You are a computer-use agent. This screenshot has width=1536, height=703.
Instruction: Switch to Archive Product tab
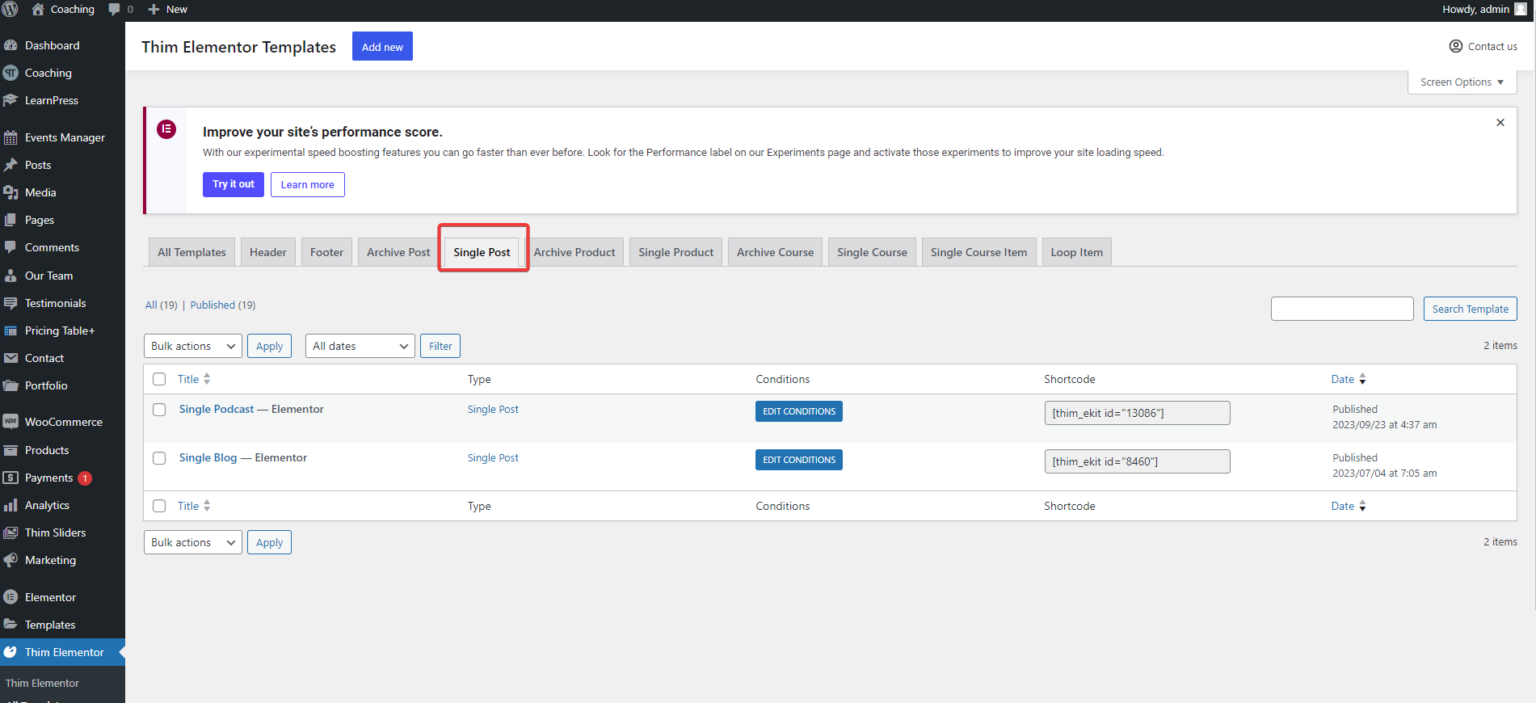click(574, 252)
